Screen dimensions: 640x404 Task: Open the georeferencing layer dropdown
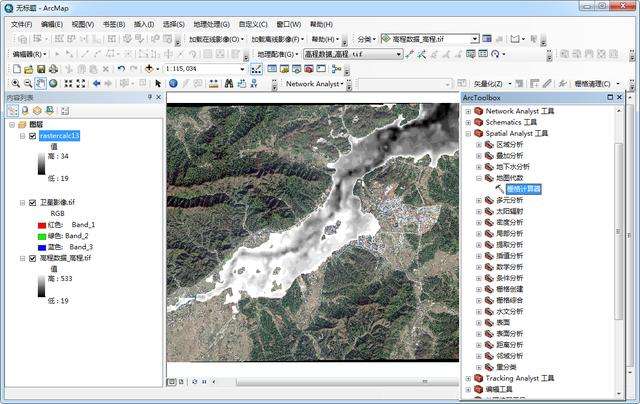(398, 54)
